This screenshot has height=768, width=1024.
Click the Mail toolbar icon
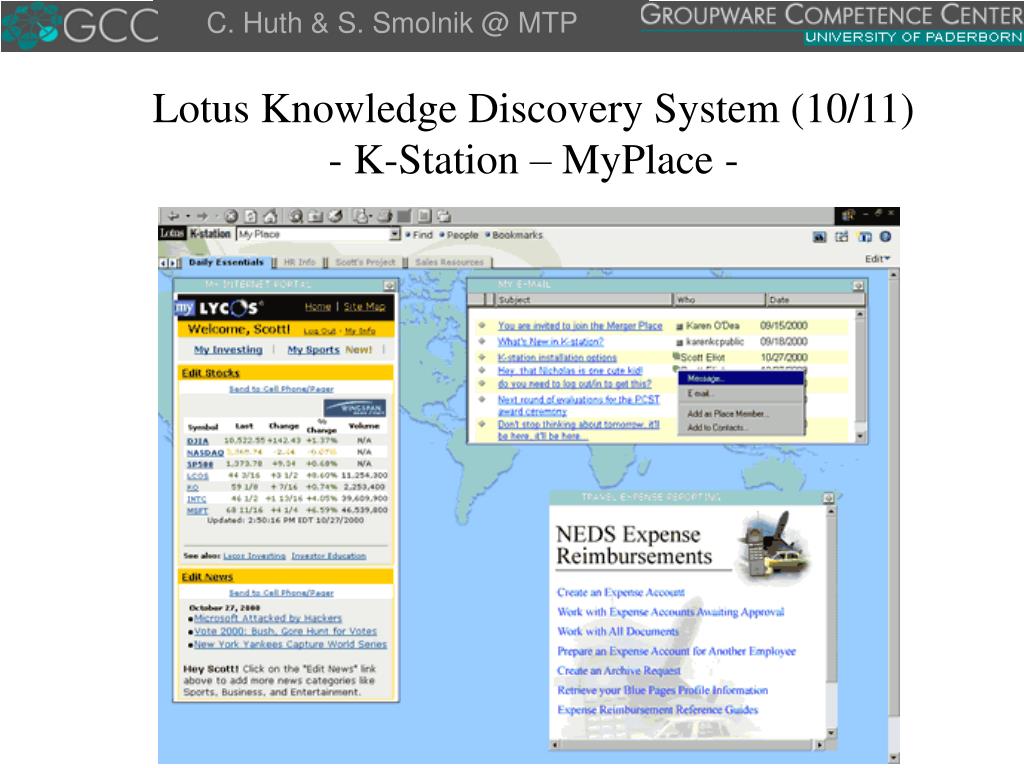pos(361,216)
